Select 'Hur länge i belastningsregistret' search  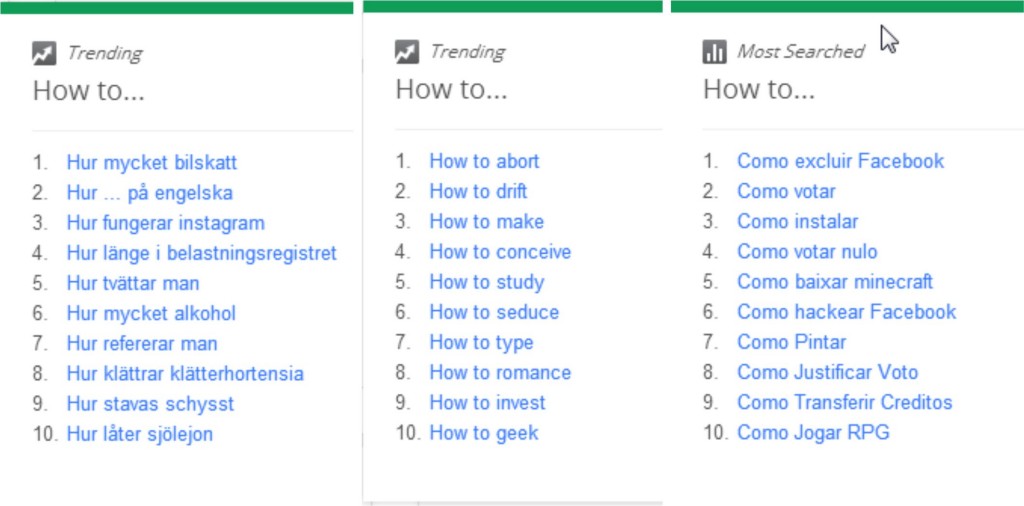click(202, 253)
